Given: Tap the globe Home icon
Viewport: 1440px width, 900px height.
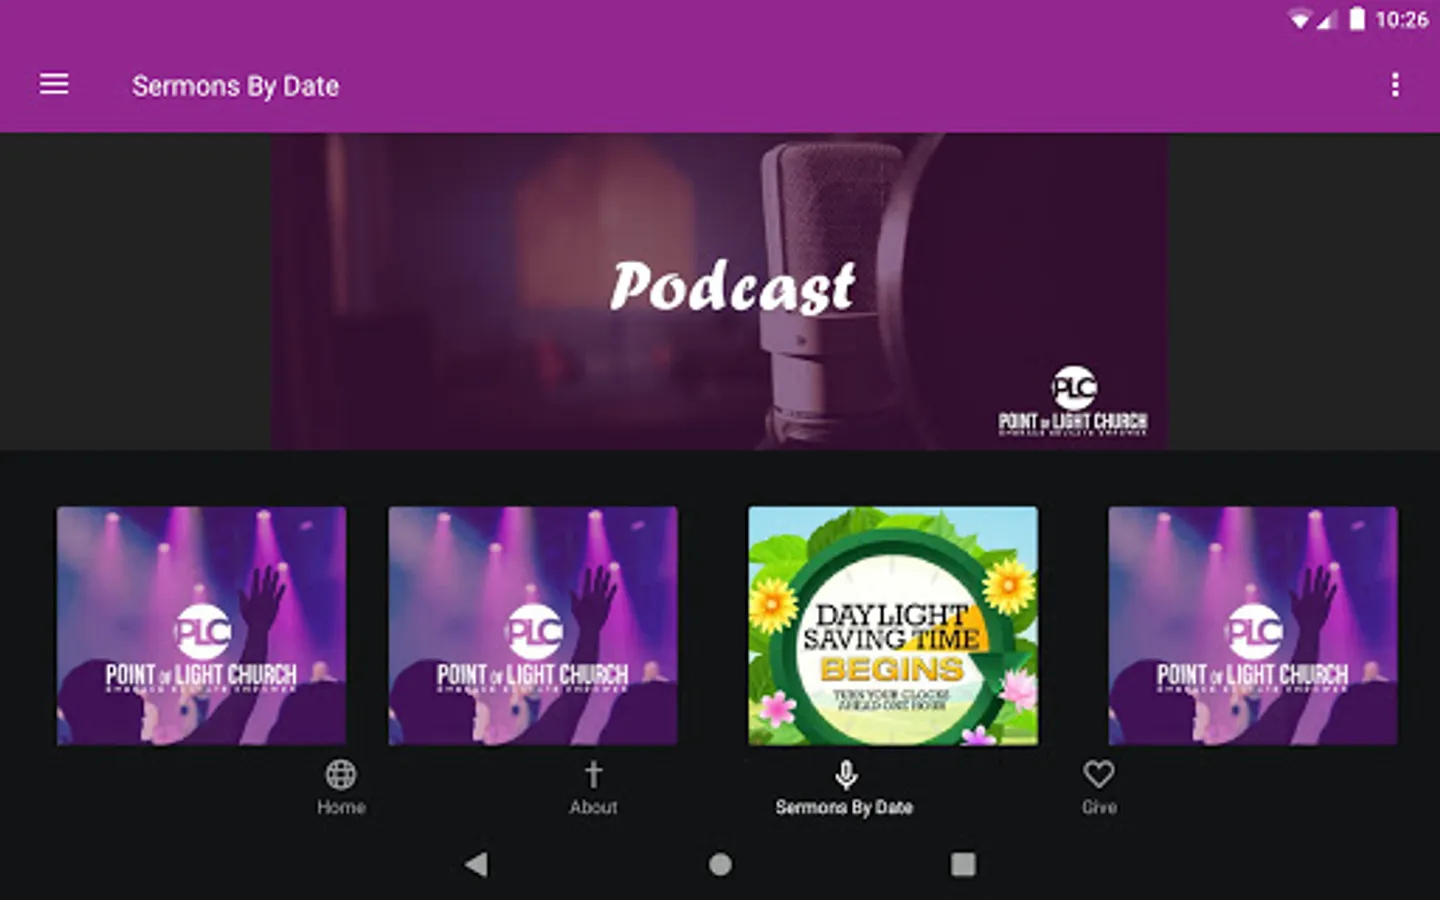Looking at the screenshot, I should (341, 774).
